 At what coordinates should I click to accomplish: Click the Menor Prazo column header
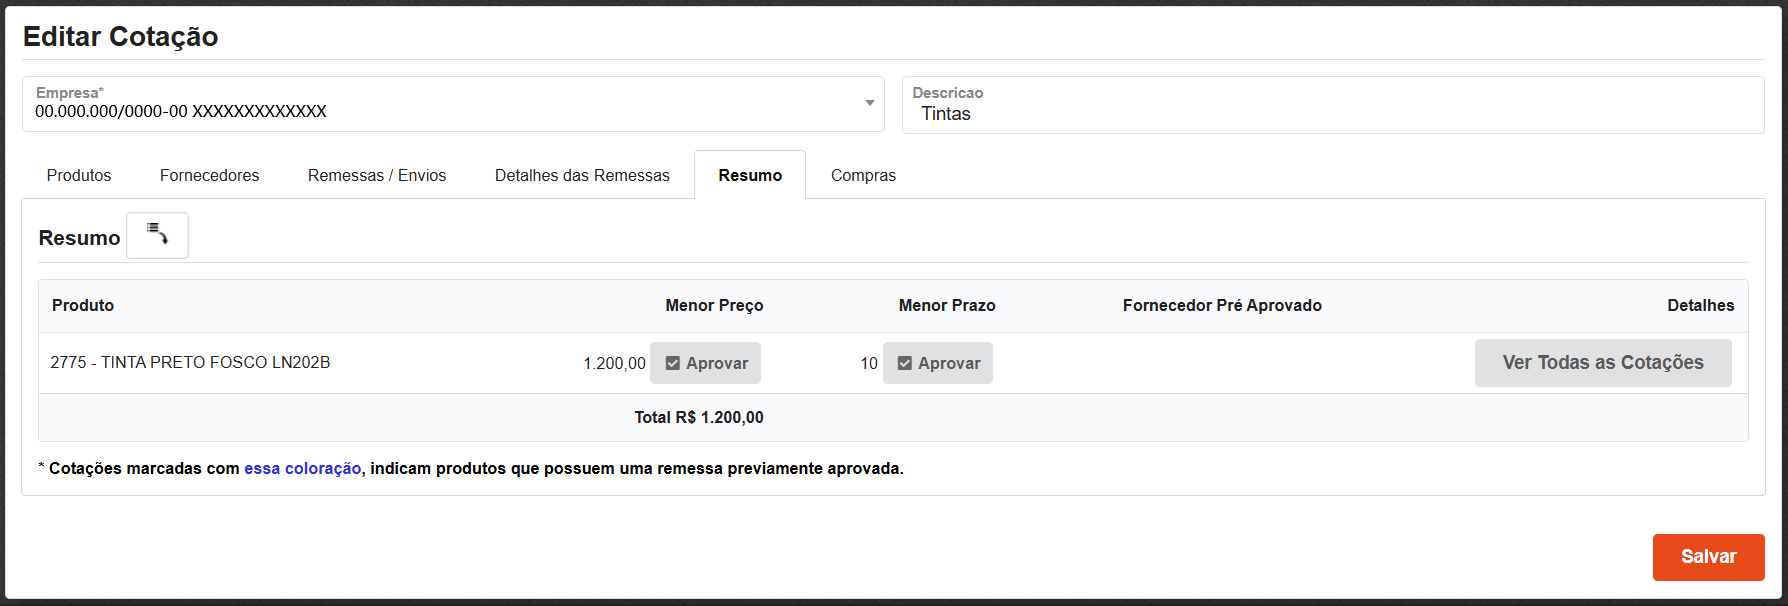946,305
